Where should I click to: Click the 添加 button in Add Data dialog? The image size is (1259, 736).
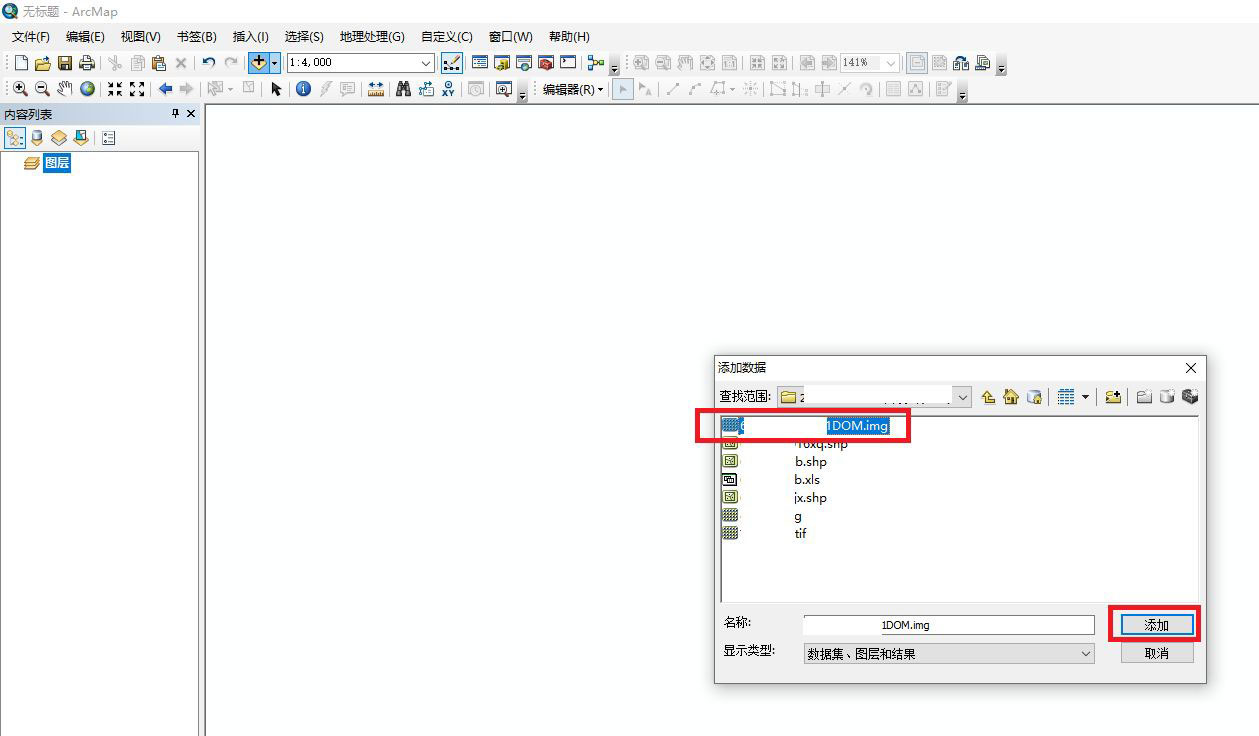[1156, 625]
